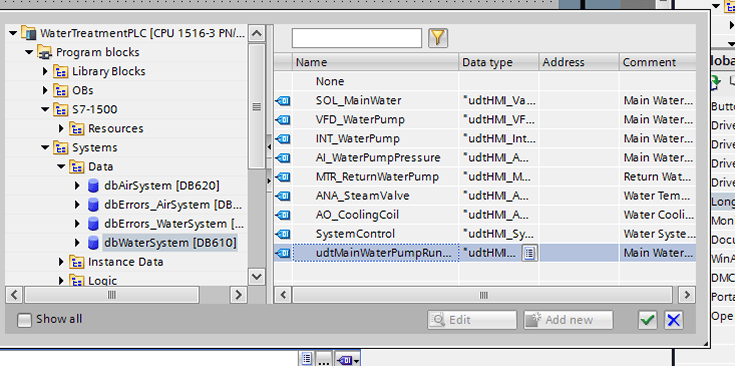Image resolution: width=735 pixels, height=366 pixels.
Task: Click the tag icon beside udtMainWaterPumpRun
Action: coord(283,253)
